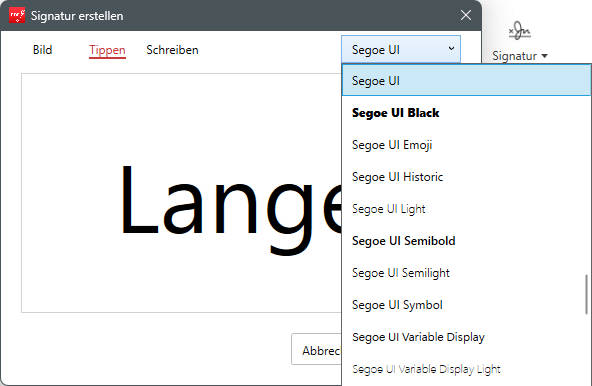Image resolution: width=592 pixels, height=386 pixels.
Task: Choose Segoe UI Emoji font
Action: tap(466, 145)
